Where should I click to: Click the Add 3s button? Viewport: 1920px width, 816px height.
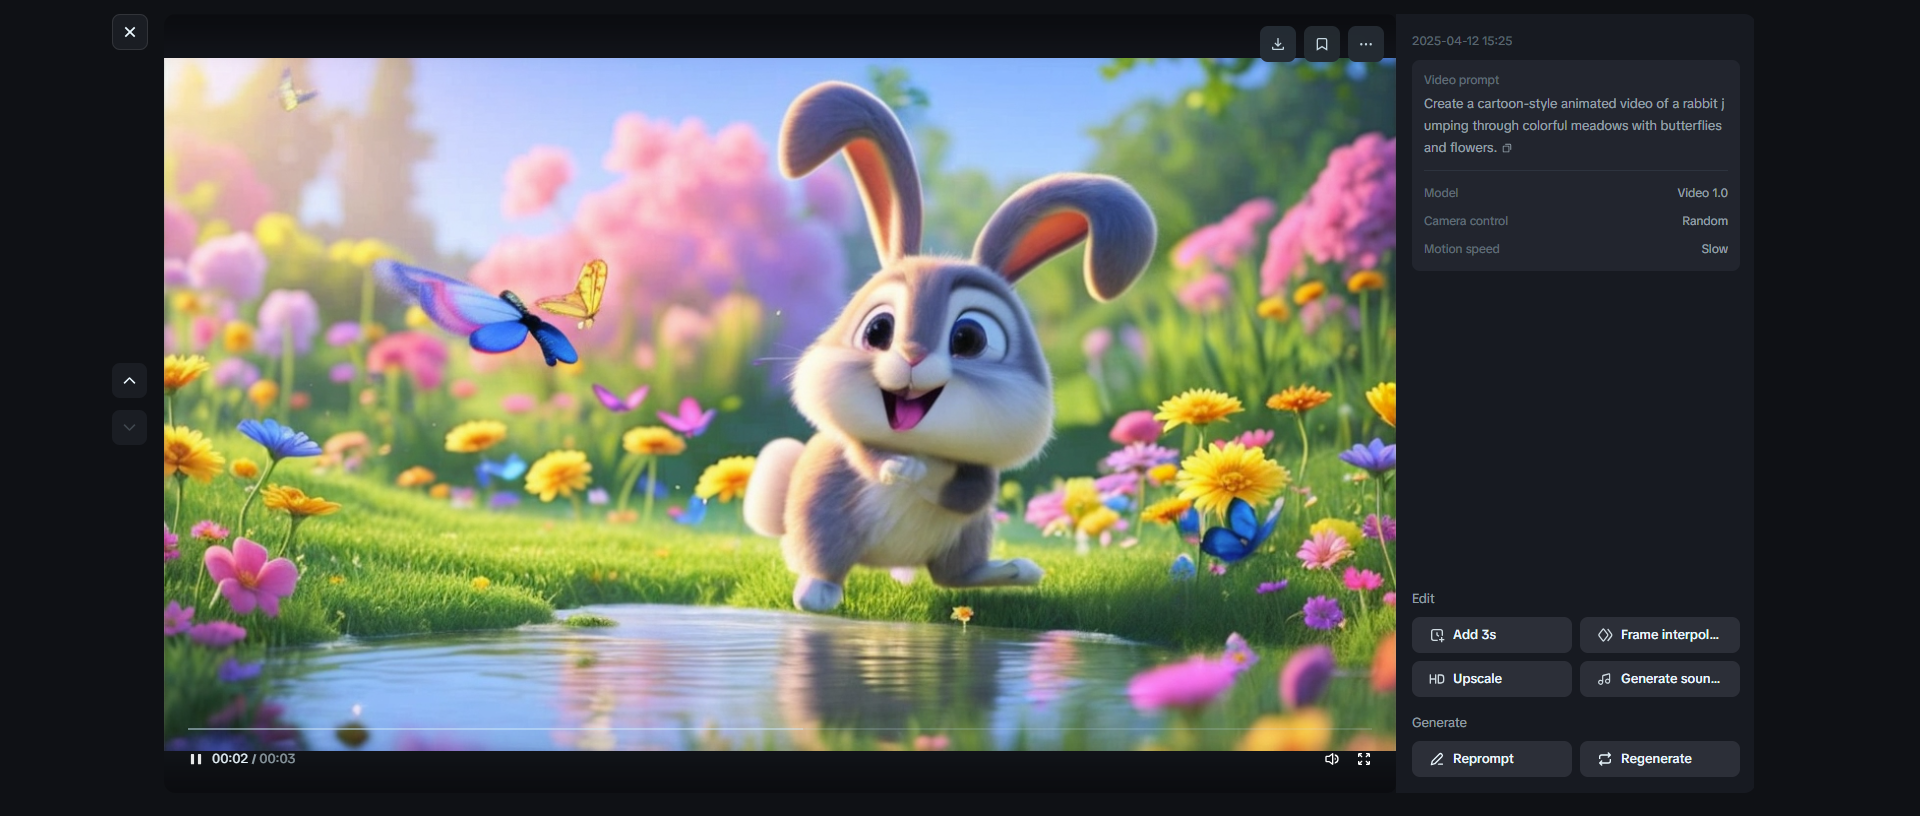tap(1492, 635)
